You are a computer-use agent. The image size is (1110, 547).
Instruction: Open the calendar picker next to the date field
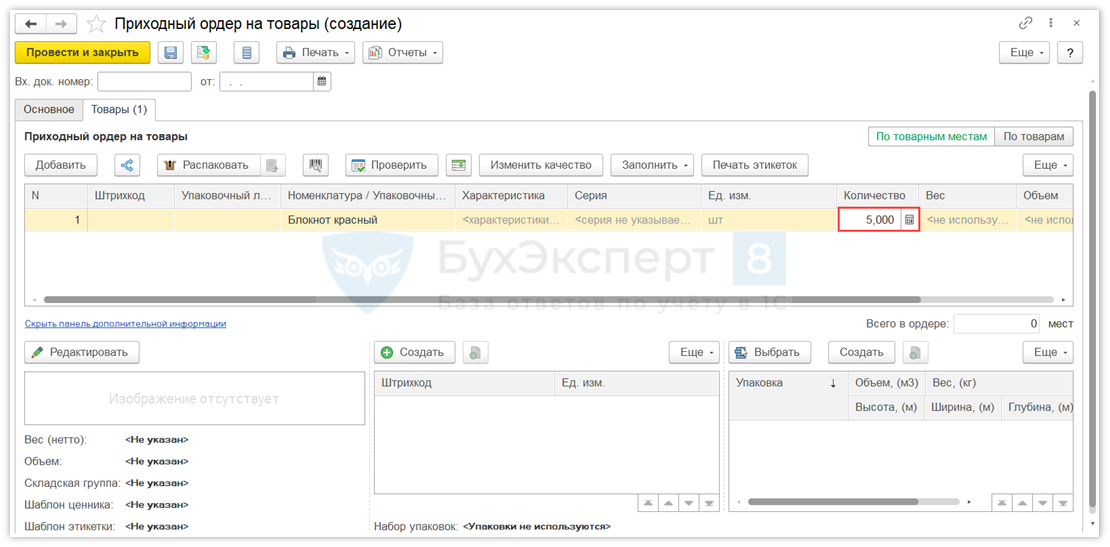321,81
